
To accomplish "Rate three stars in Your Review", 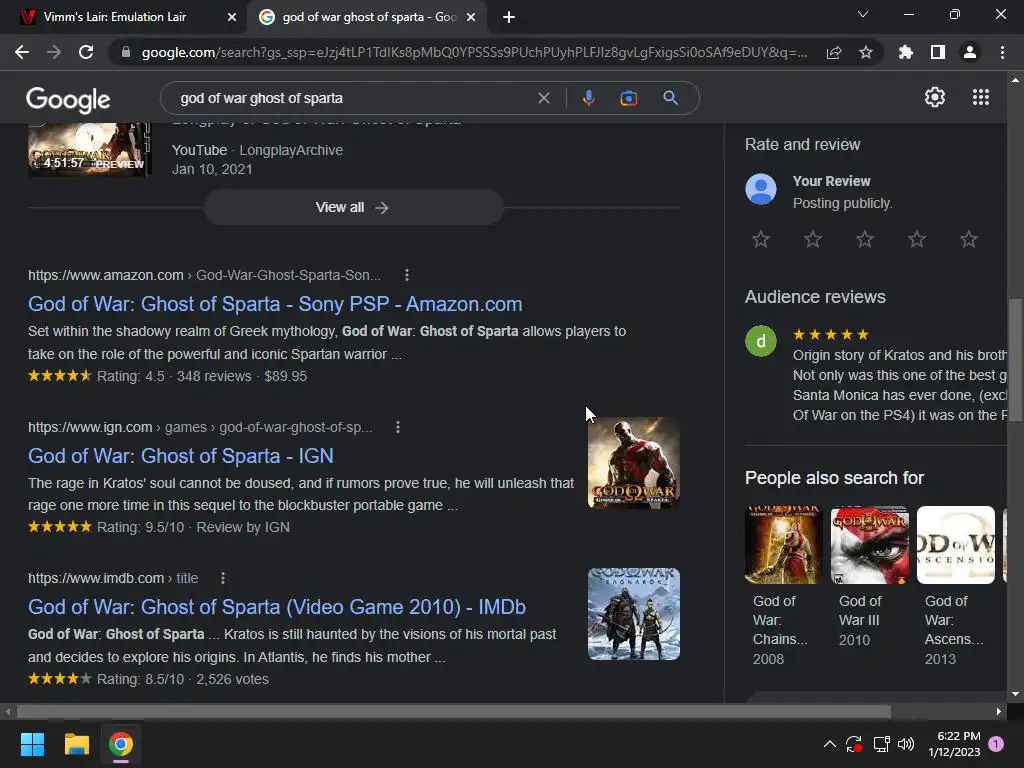I will 865,239.
